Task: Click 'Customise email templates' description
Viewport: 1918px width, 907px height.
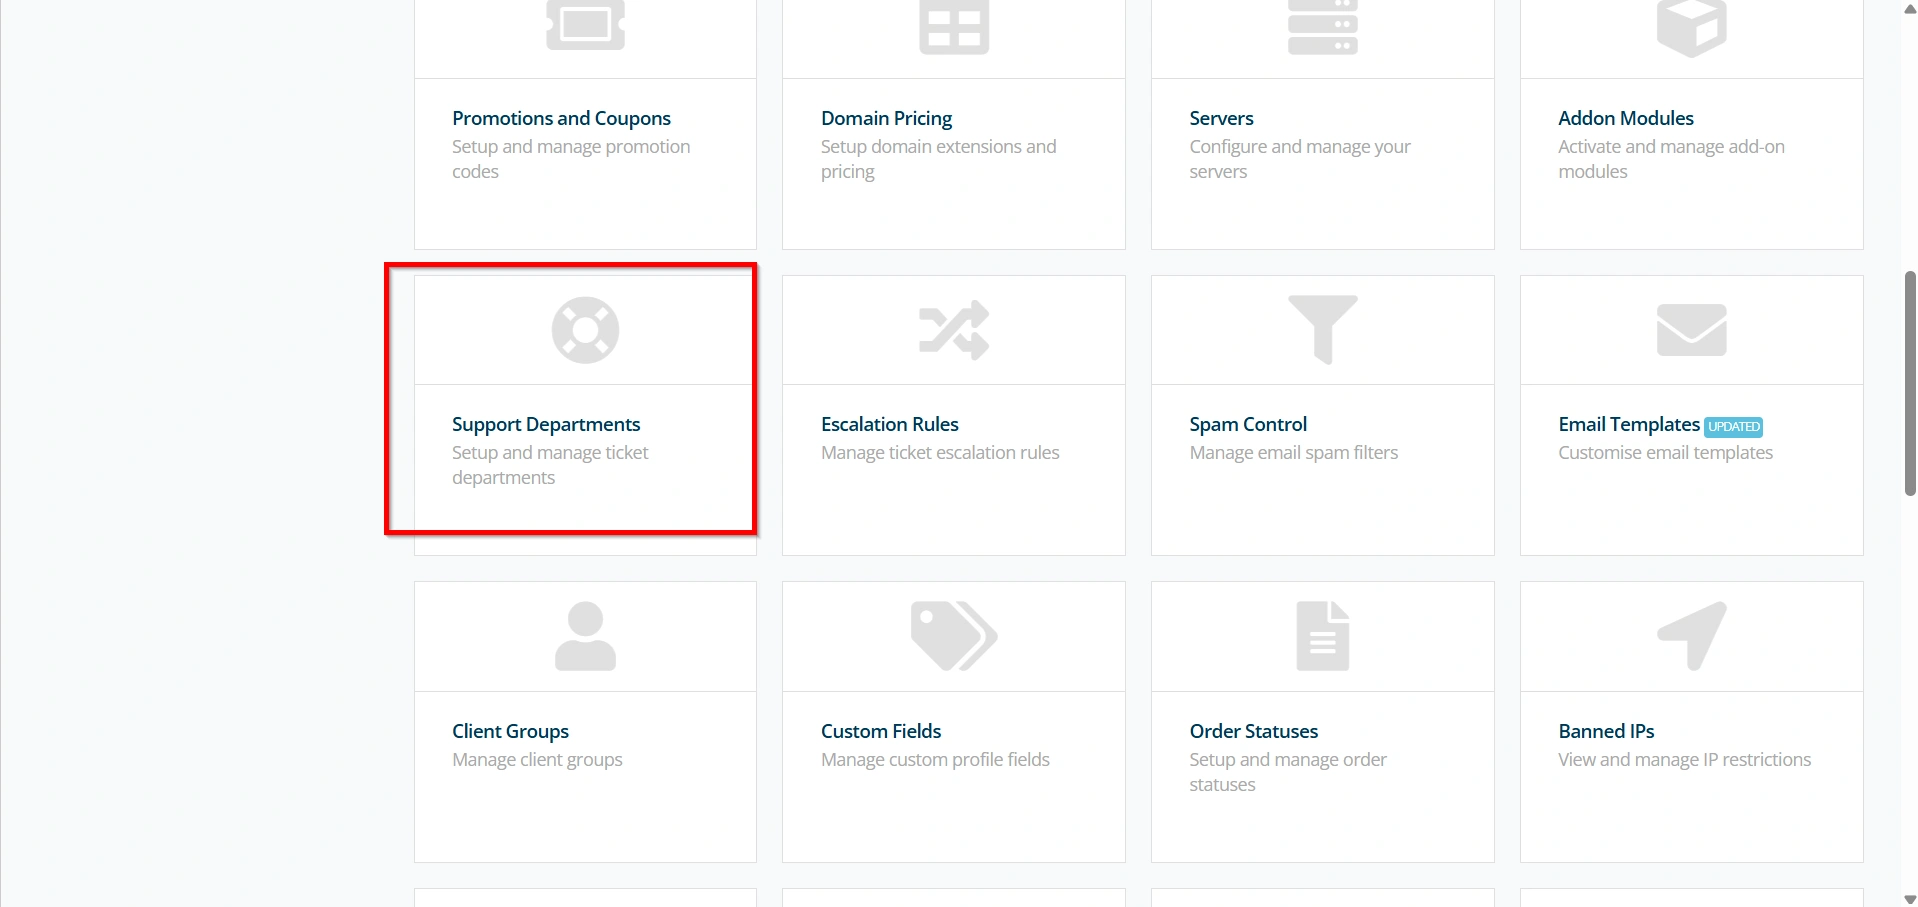Action: (x=1665, y=453)
